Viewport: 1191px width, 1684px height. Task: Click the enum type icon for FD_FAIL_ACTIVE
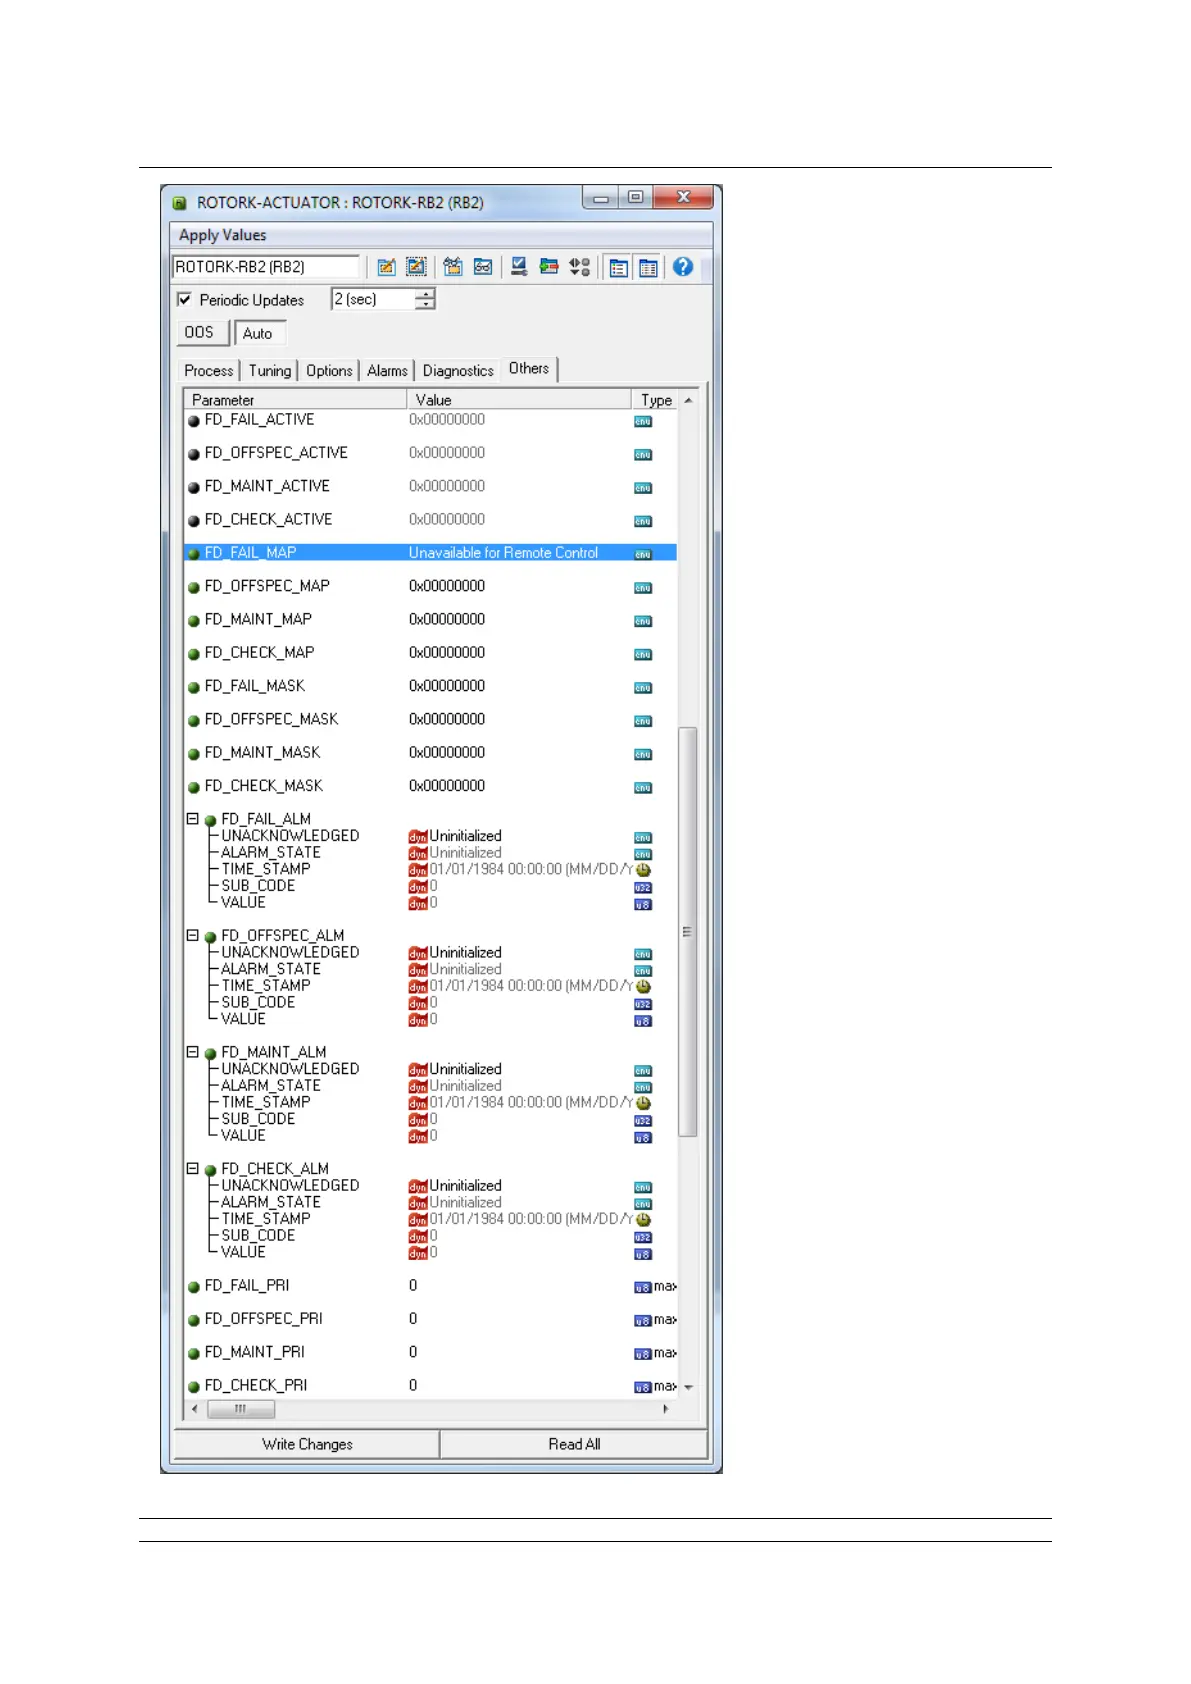[x=643, y=421]
